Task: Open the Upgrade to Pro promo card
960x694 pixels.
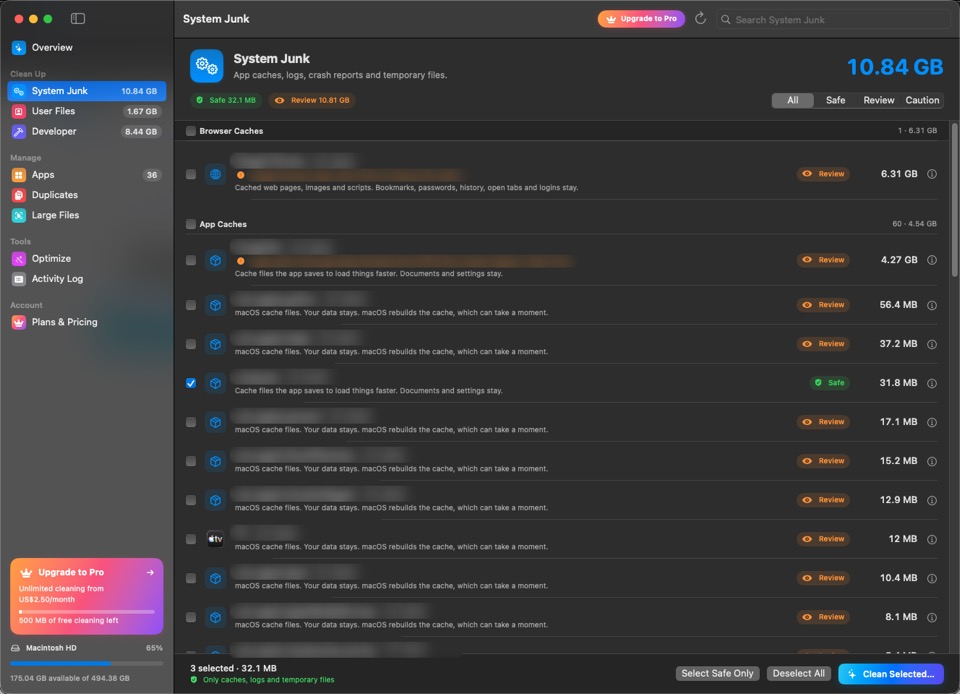Action: 87,596
